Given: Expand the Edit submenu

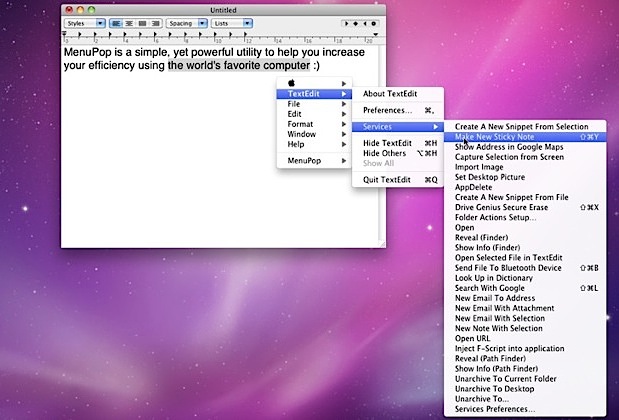Looking at the screenshot, I should [314, 114].
